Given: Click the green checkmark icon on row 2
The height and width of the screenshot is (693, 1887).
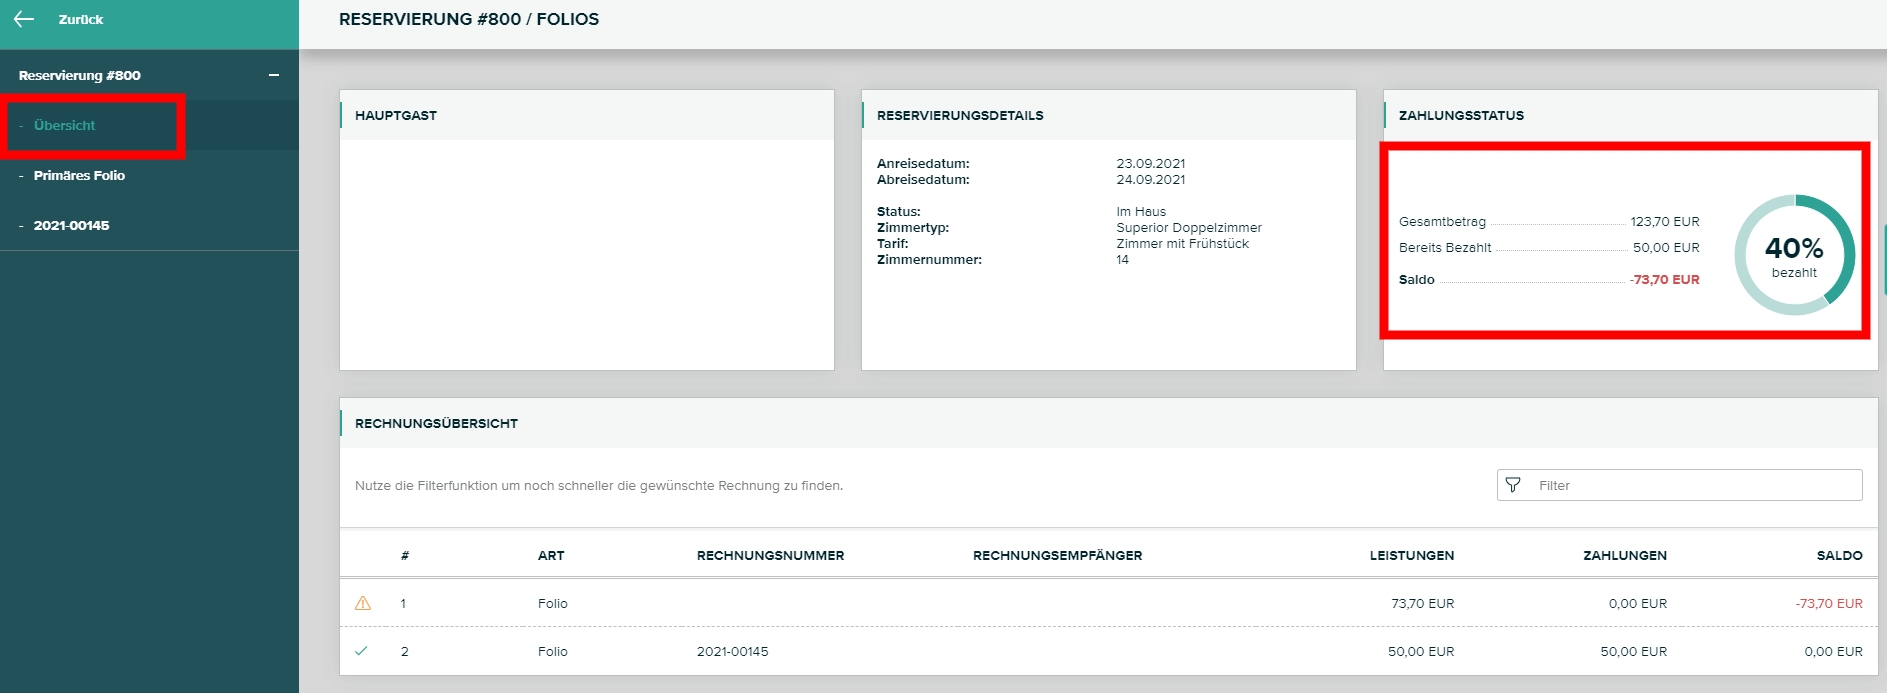Looking at the screenshot, I should coord(362,651).
